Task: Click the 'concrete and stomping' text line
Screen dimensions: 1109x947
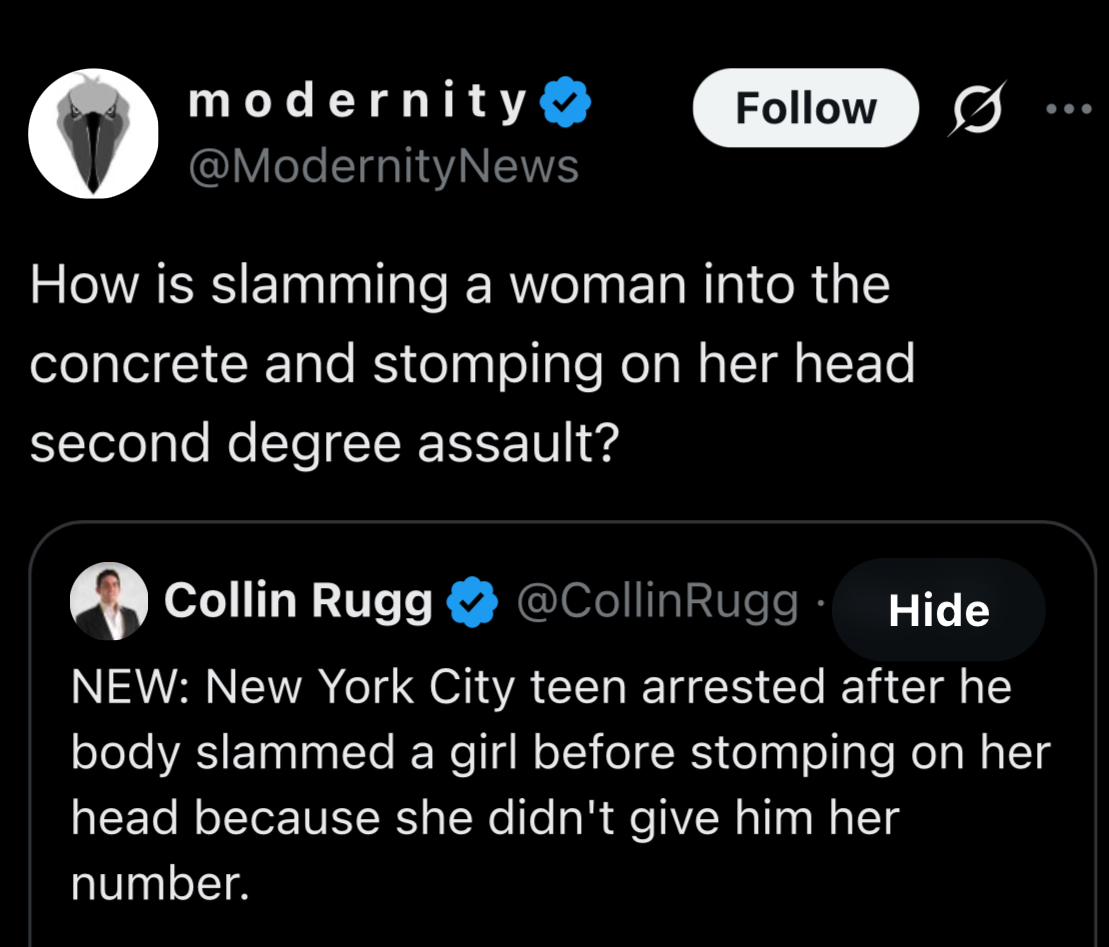Action: click(472, 363)
